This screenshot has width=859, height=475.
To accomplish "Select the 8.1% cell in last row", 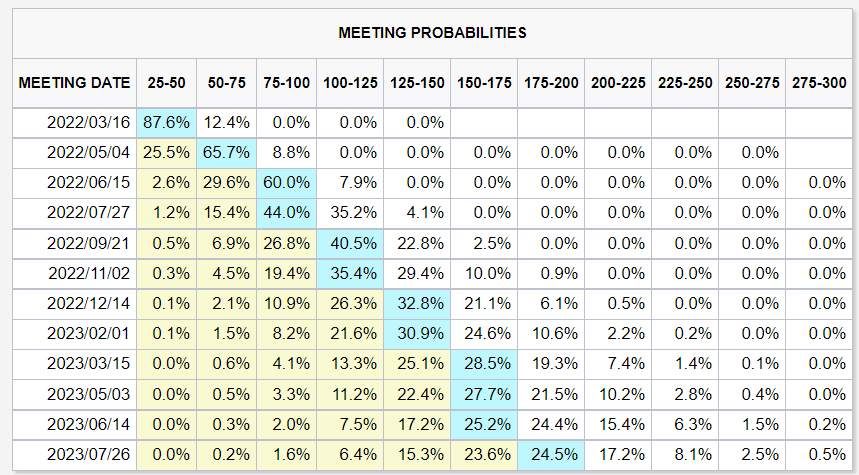I will pyautogui.click(x=685, y=454).
